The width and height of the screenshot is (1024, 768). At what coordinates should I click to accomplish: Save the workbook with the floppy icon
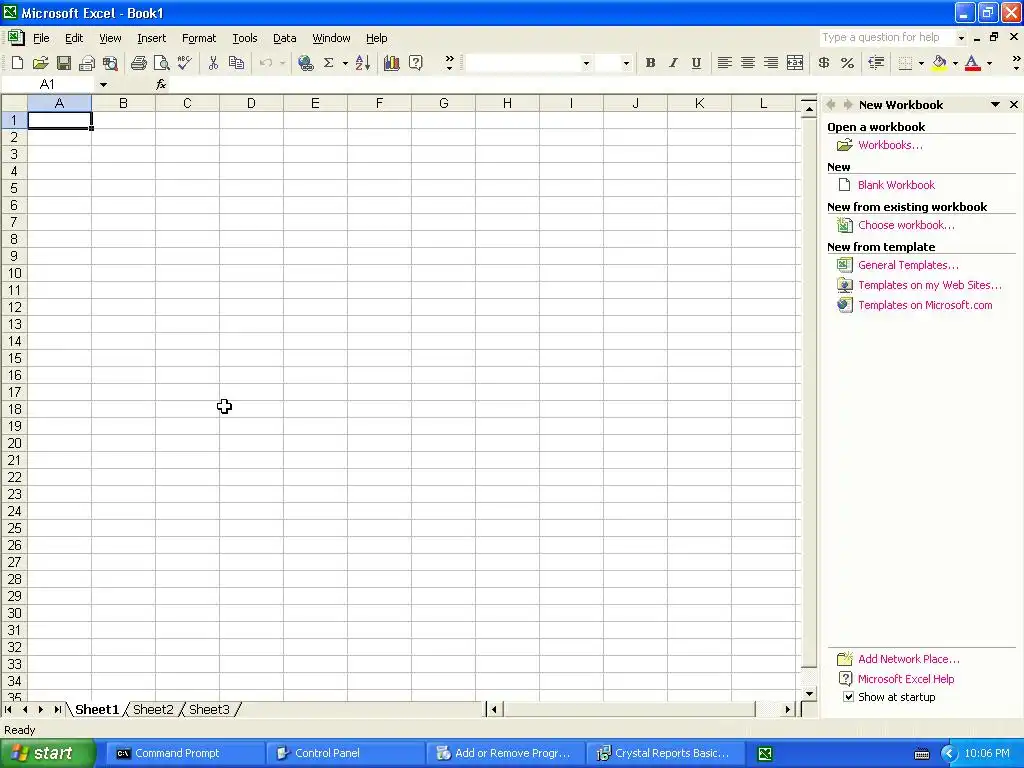click(x=64, y=63)
